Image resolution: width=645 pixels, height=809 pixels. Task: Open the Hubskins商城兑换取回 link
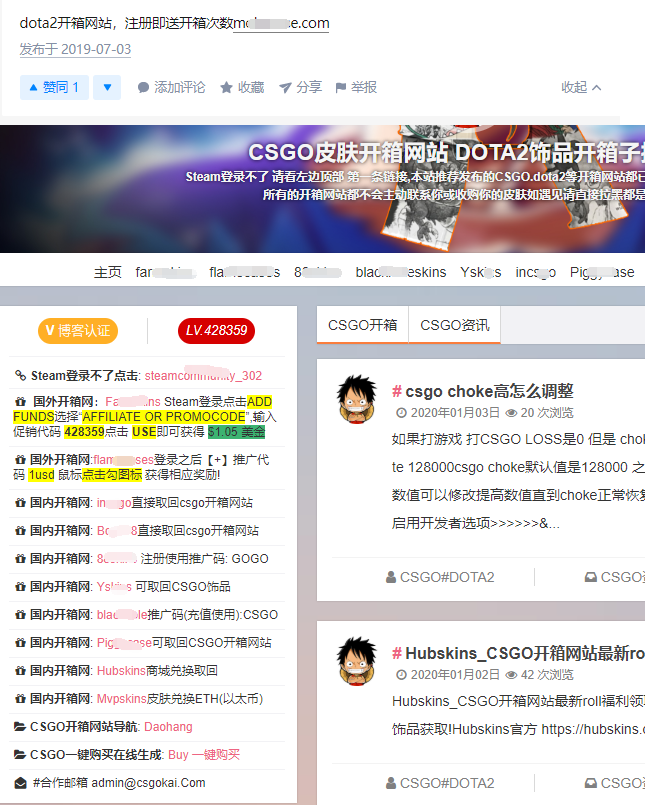click(157, 671)
